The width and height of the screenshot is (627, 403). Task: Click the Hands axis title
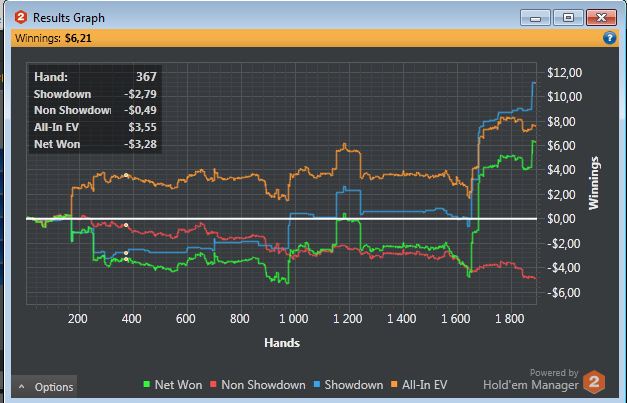pos(282,343)
